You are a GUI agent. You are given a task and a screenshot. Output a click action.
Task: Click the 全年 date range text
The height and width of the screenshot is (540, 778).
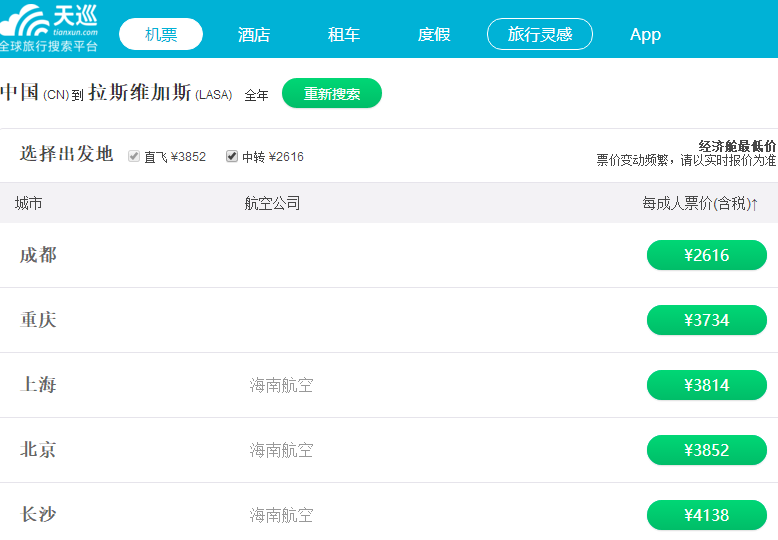coord(257,95)
